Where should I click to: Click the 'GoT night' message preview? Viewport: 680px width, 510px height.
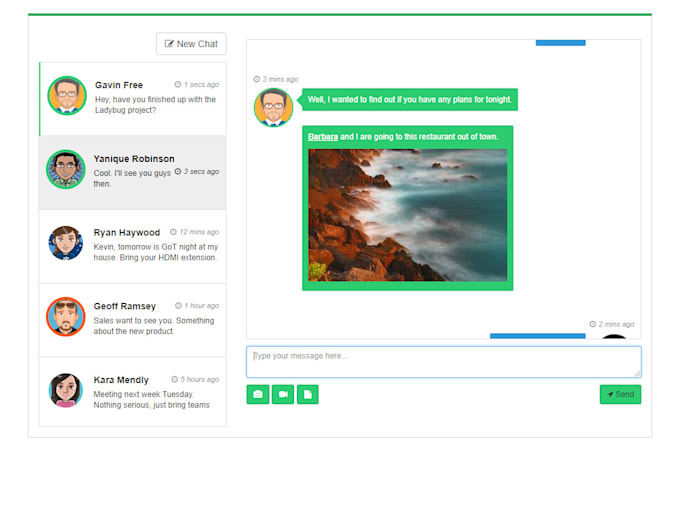[156, 252]
